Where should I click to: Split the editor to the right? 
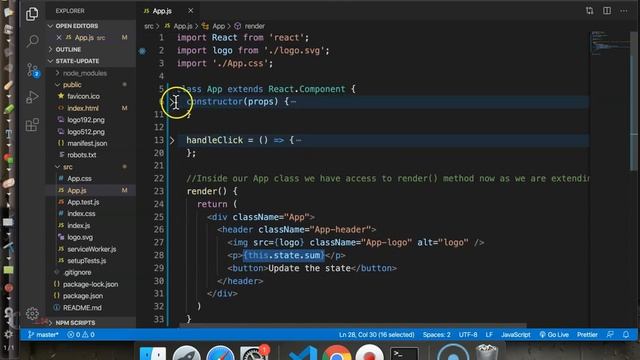(607, 11)
